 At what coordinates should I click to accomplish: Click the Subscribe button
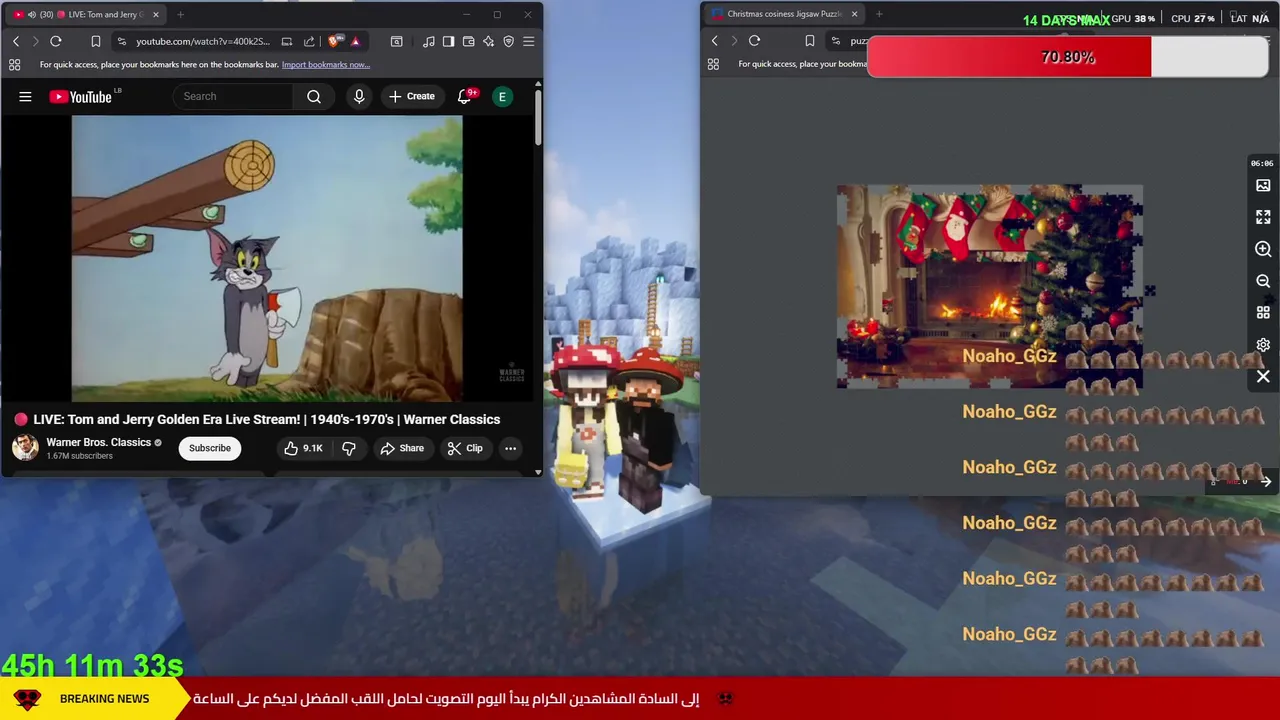pyautogui.click(x=210, y=448)
